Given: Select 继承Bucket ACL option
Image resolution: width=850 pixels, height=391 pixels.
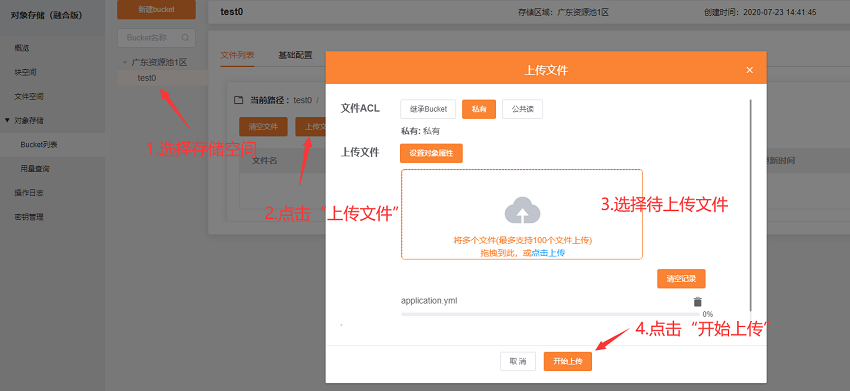Looking at the screenshot, I should (x=428, y=109).
